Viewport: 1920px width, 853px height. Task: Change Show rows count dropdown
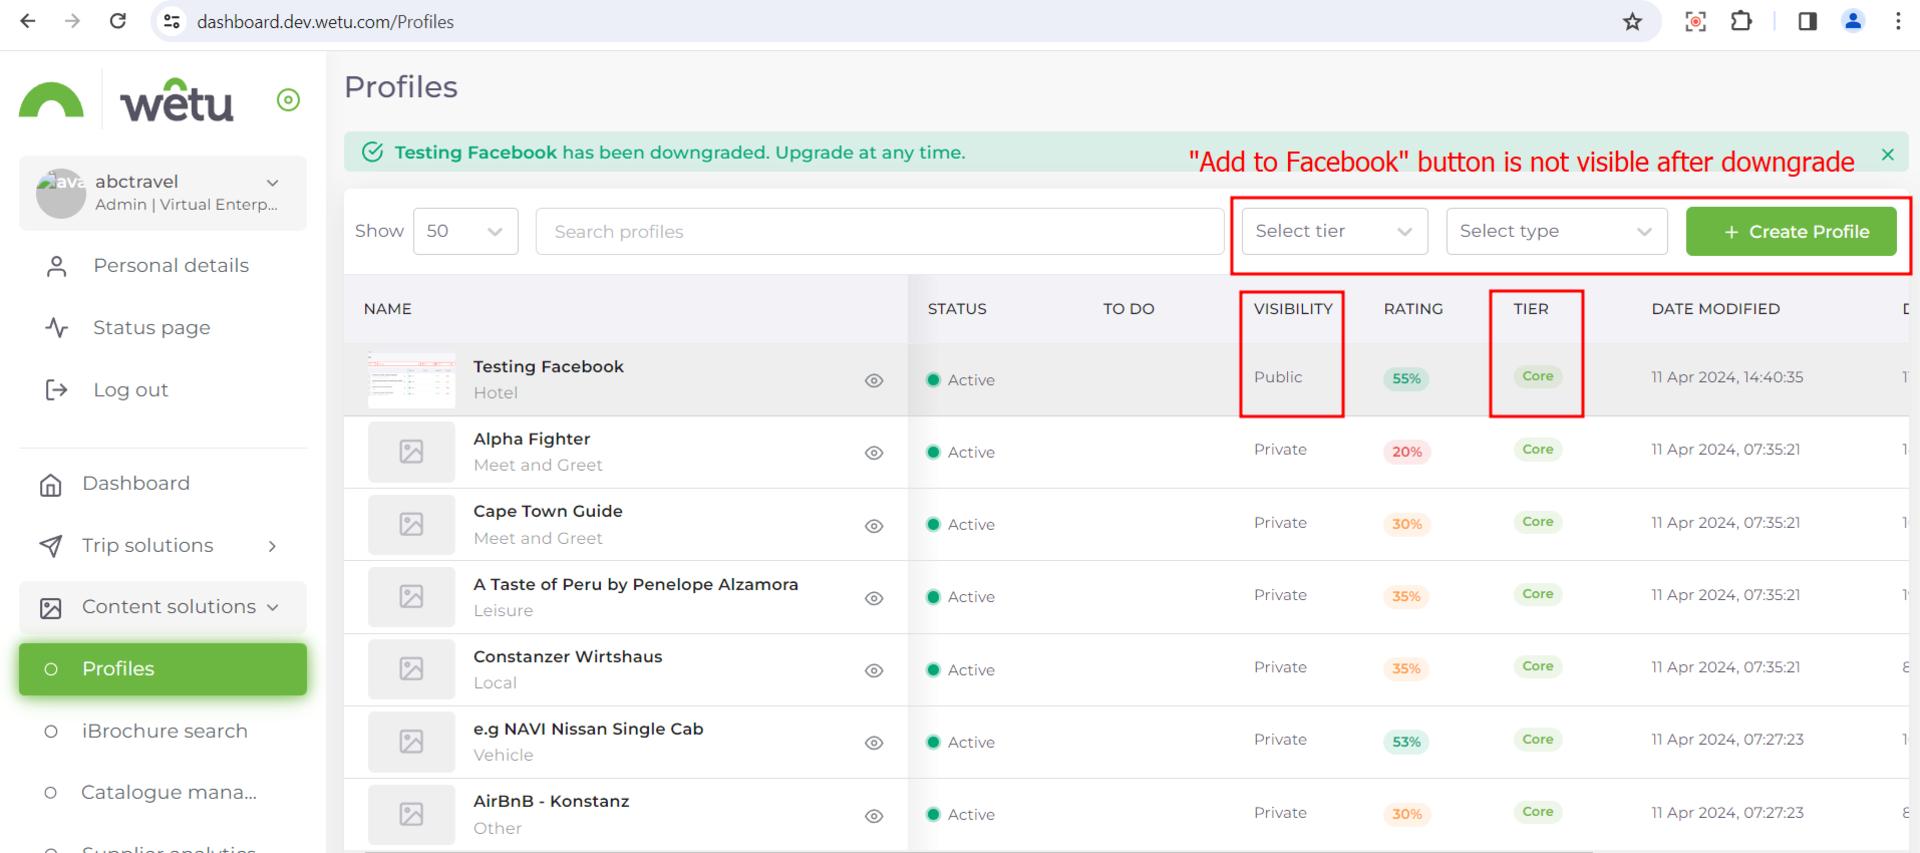click(x=465, y=232)
